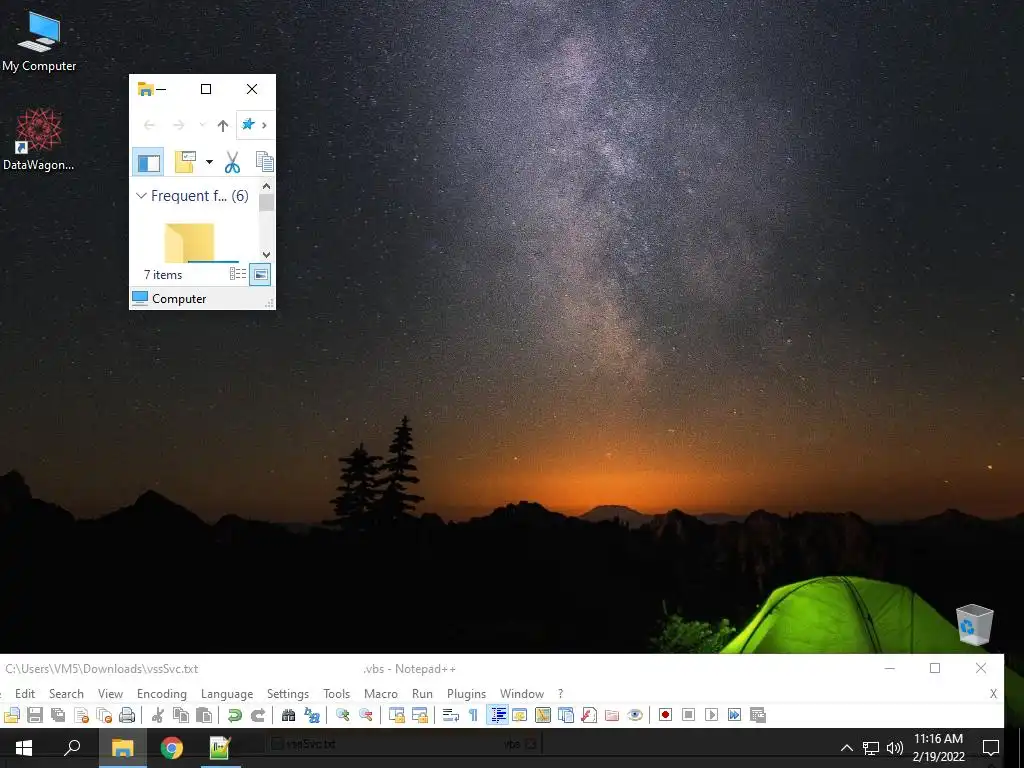Toggle the monitoring eye icon

pyautogui.click(x=635, y=715)
